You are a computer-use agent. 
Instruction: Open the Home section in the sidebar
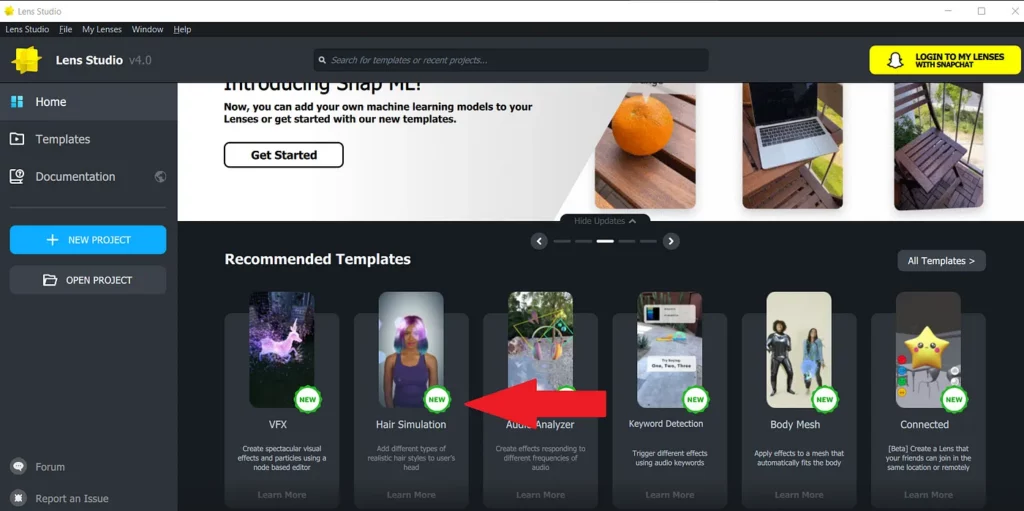click(x=88, y=102)
